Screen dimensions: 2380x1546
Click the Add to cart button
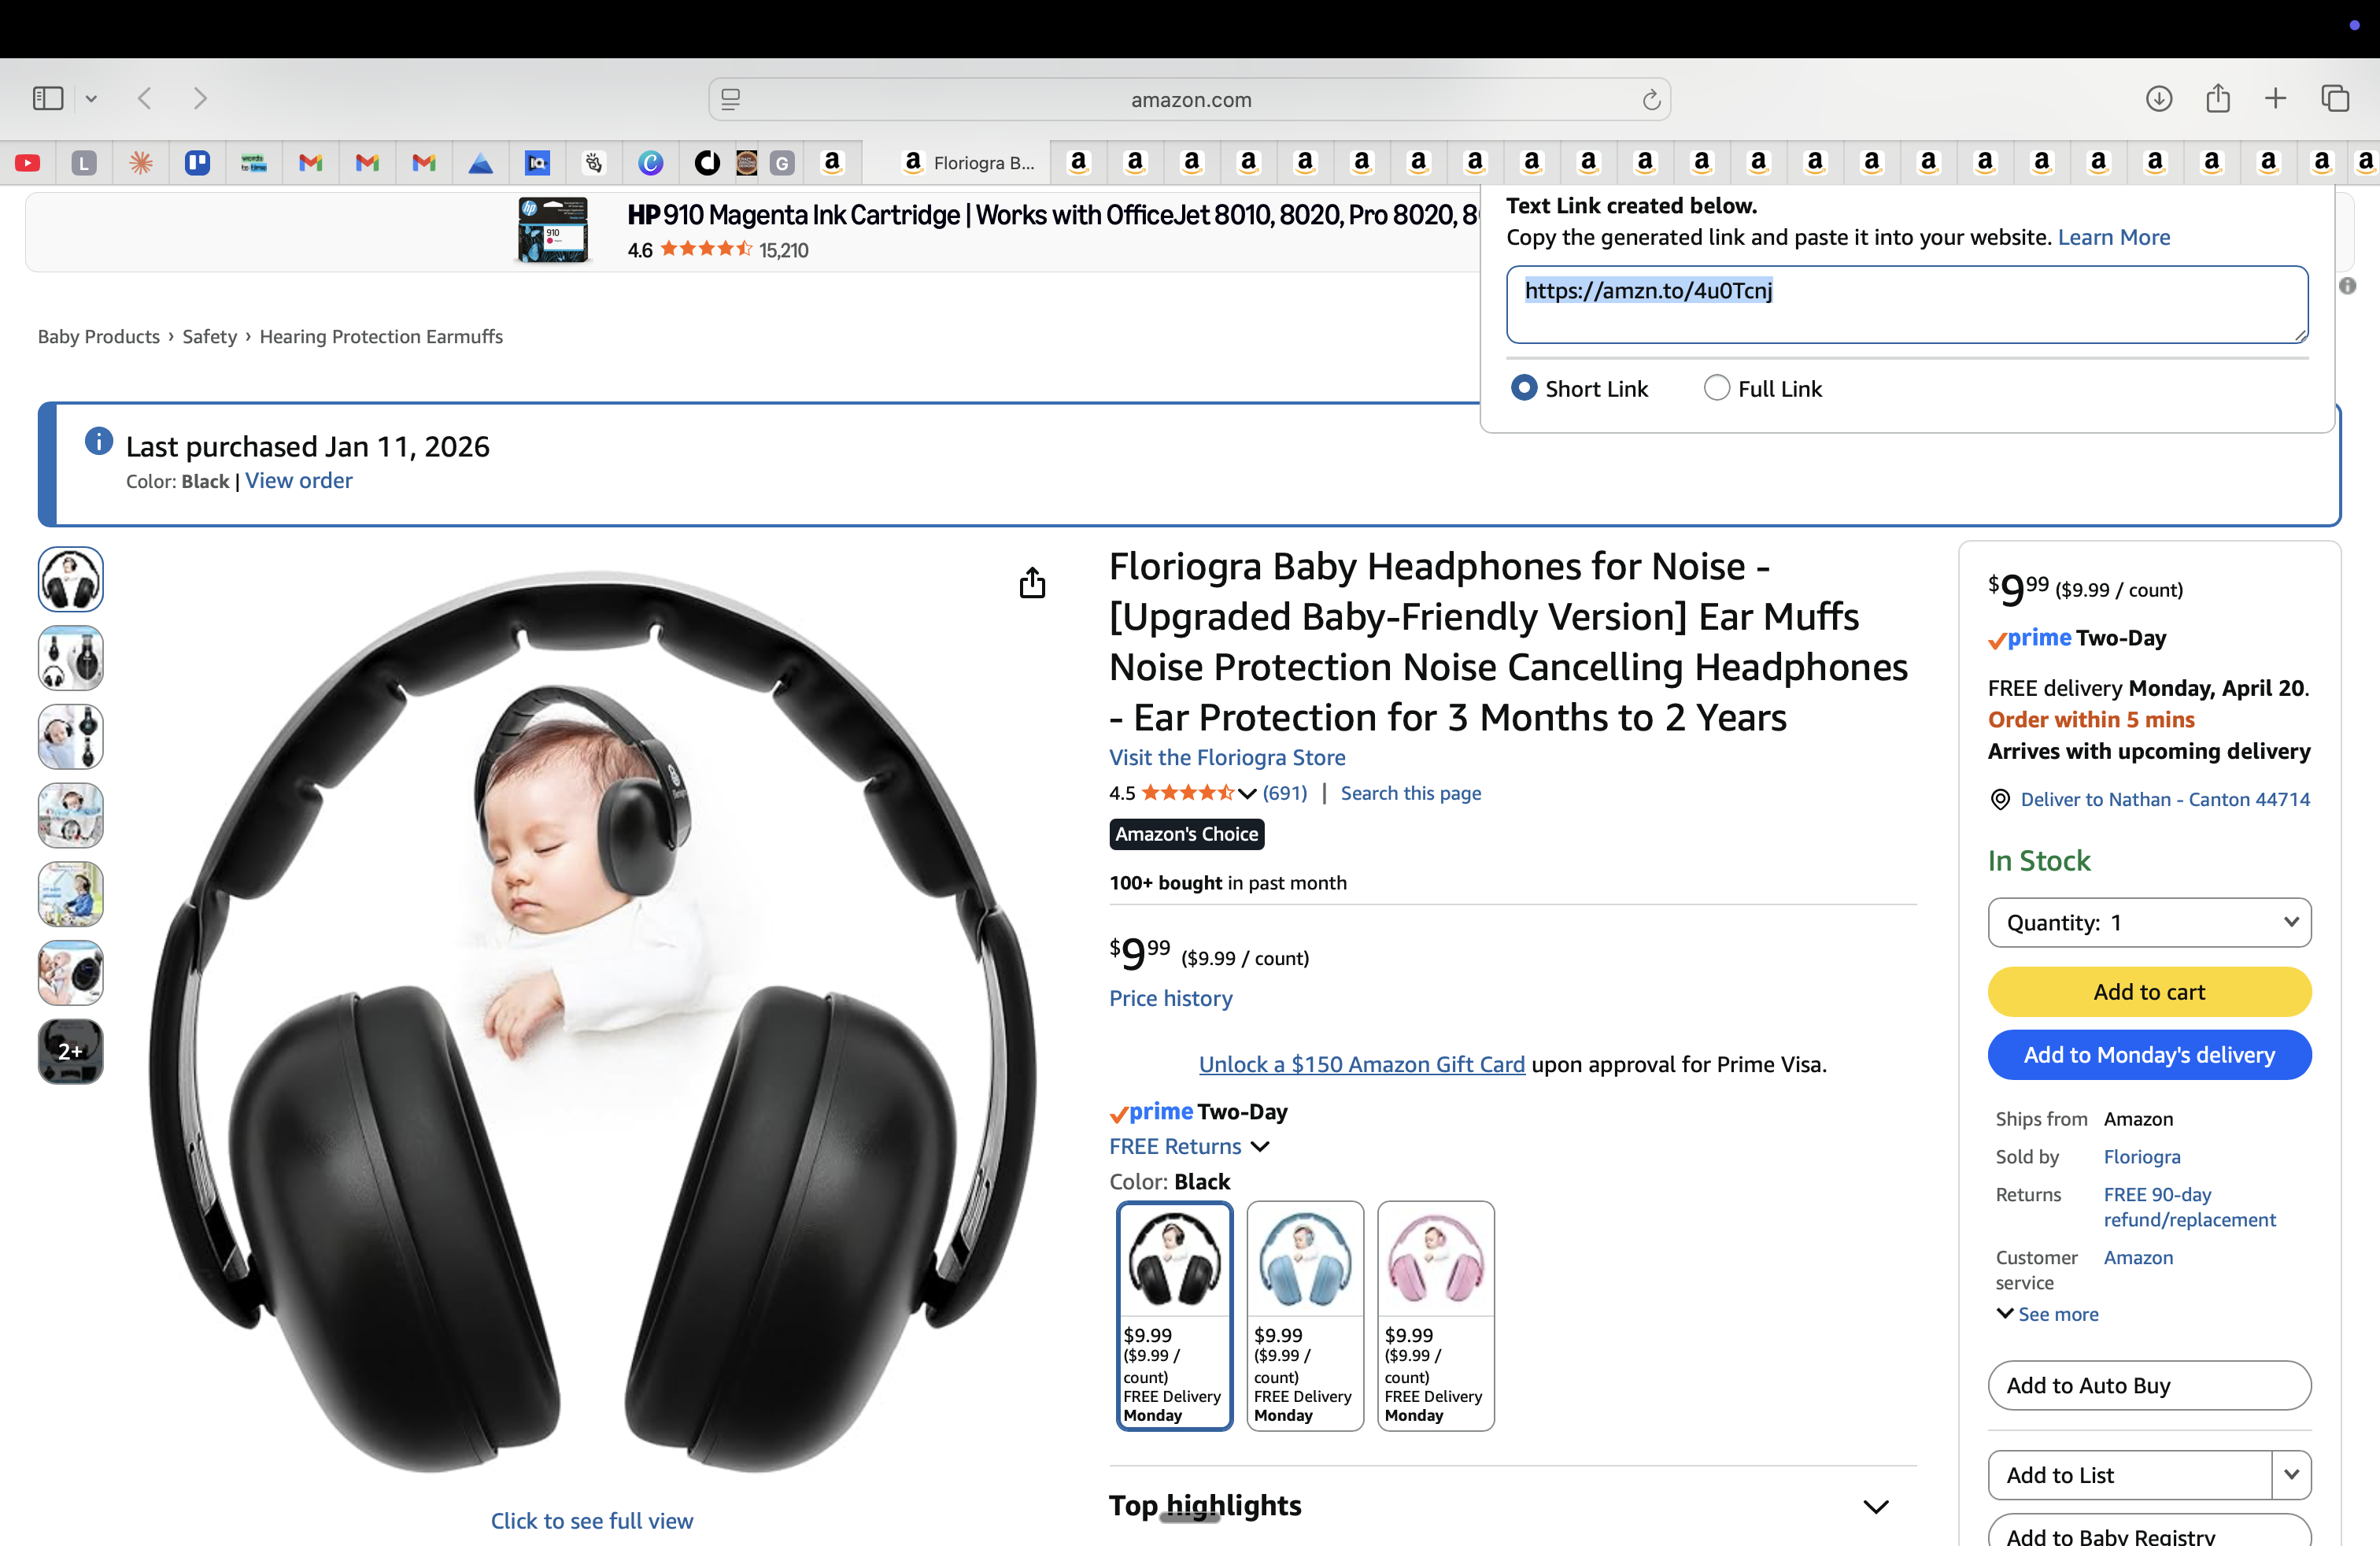pos(2149,992)
